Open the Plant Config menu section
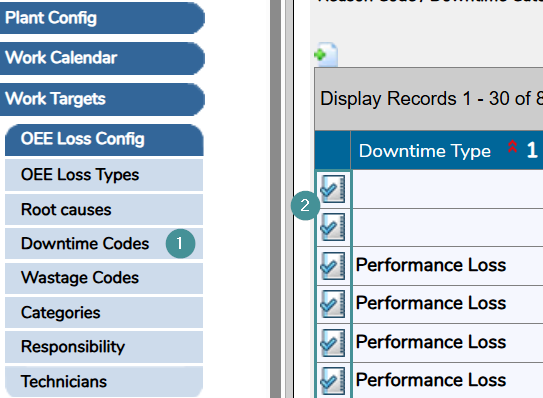 (x=102, y=18)
